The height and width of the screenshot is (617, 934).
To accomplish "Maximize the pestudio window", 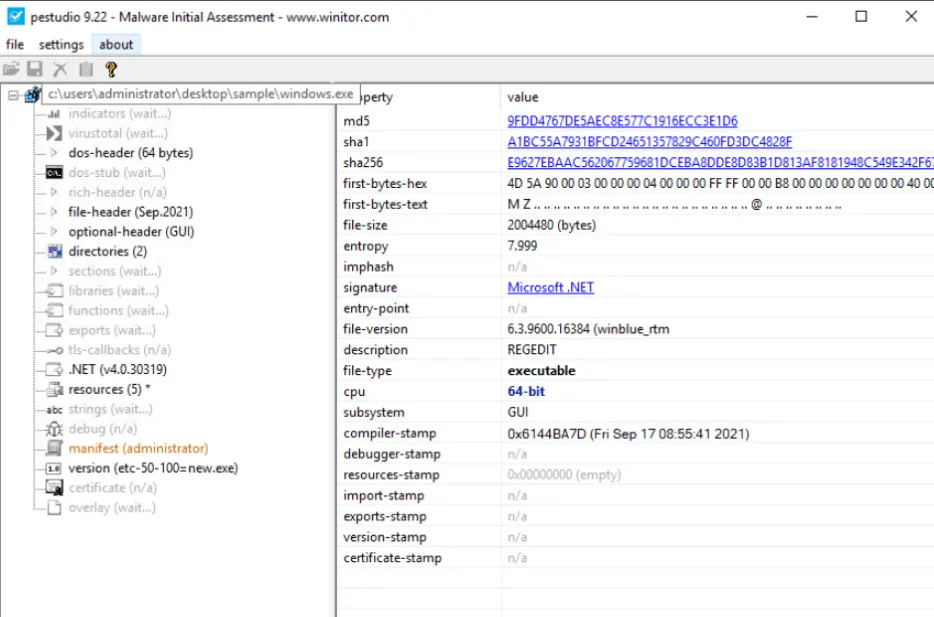I will click(x=861, y=17).
